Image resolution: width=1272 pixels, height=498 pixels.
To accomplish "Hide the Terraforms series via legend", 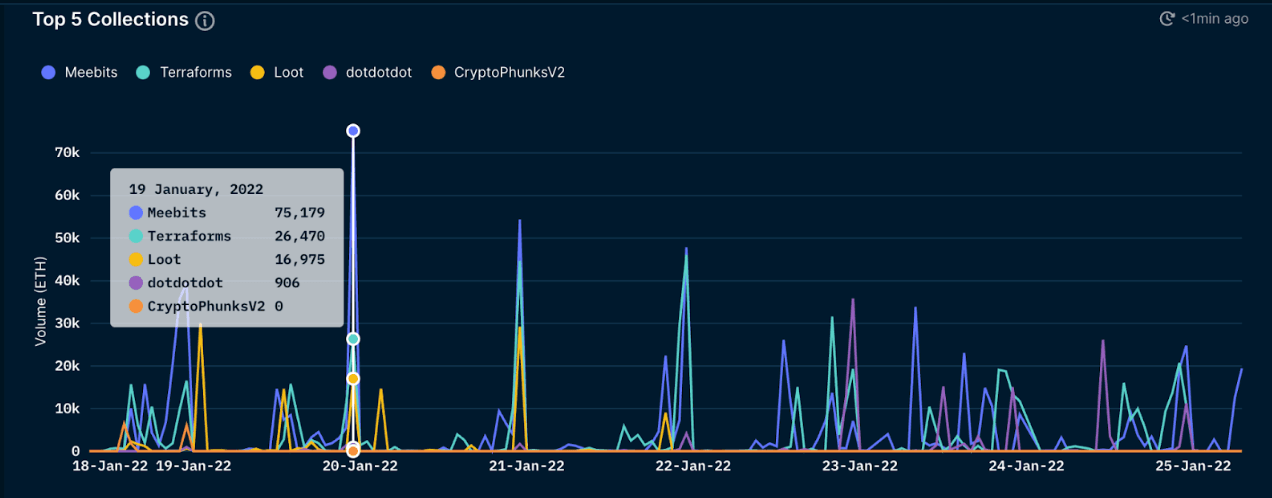I will click(x=184, y=72).
